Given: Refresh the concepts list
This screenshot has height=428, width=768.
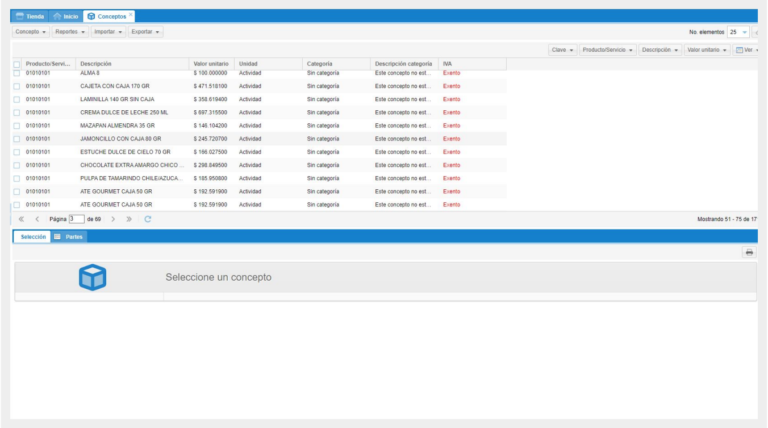Looking at the screenshot, I should [x=148, y=218].
